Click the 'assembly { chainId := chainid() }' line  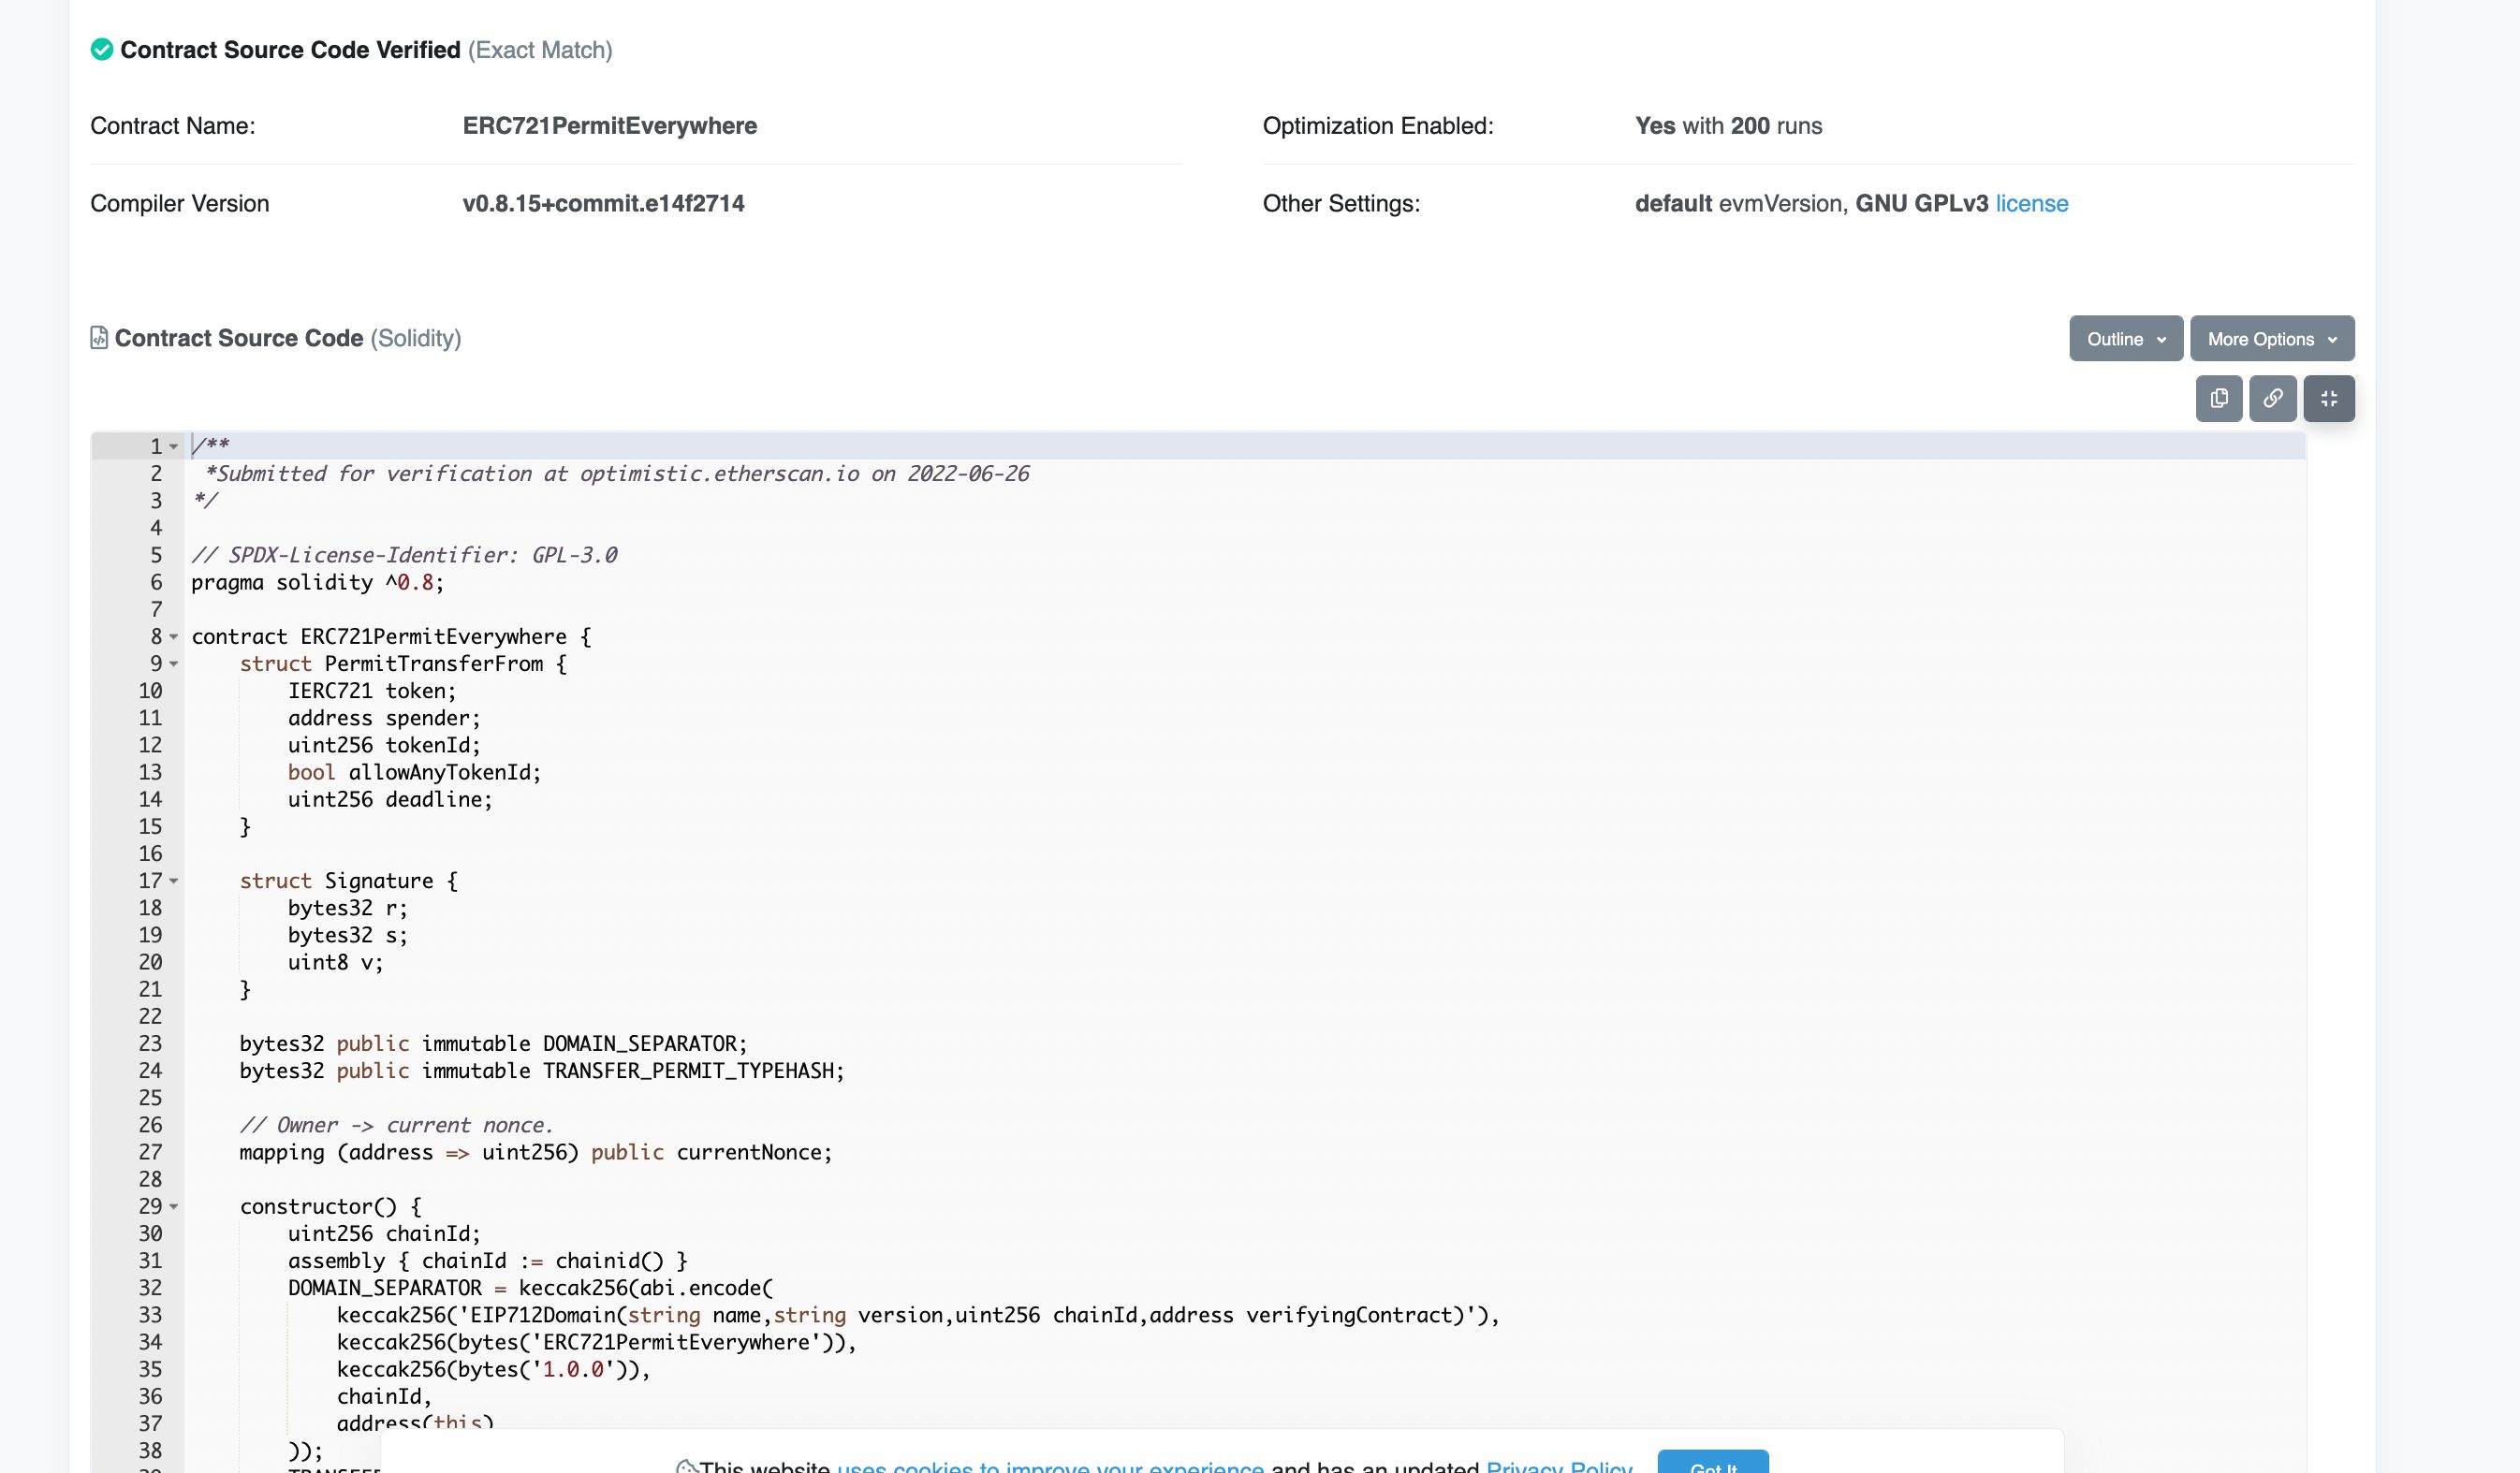487,1261
